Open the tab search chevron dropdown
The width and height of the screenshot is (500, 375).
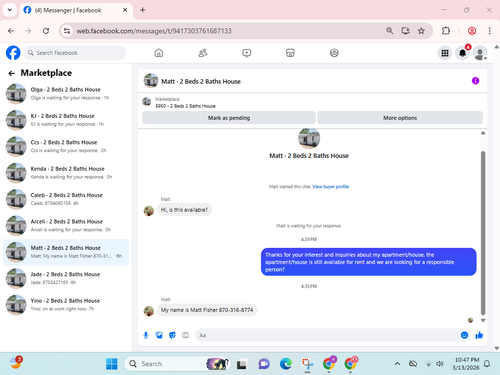[x=10, y=10]
